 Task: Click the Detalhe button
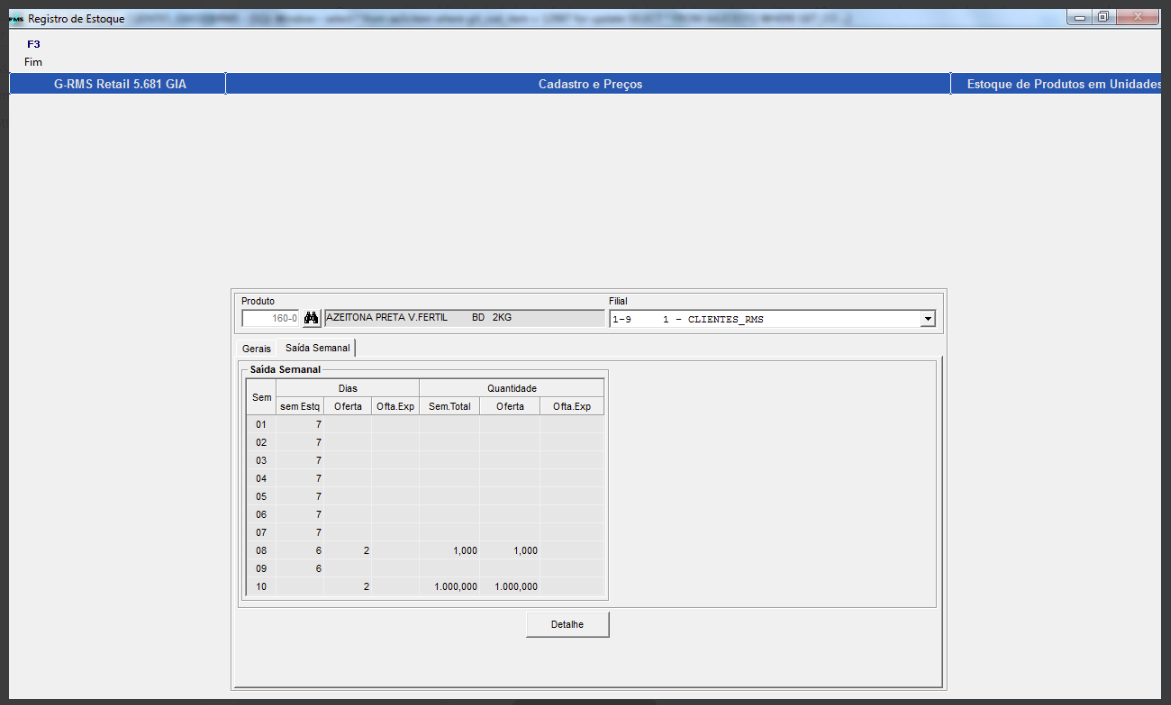[x=568, y=624]
